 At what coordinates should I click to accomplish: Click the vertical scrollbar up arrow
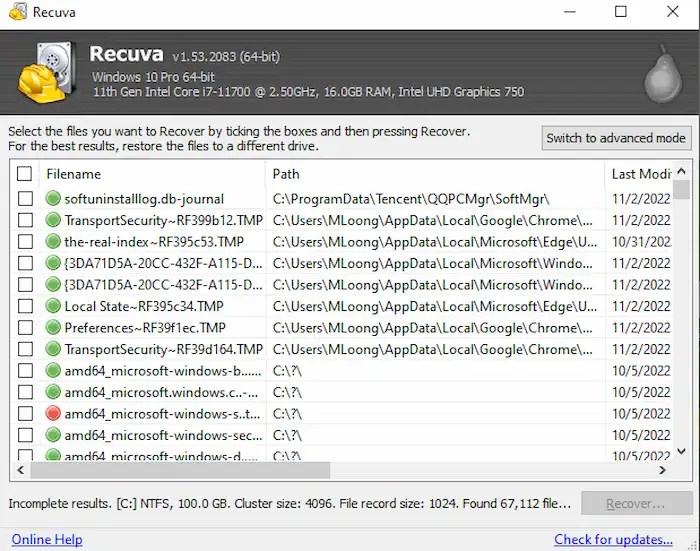tap(681, 171)
